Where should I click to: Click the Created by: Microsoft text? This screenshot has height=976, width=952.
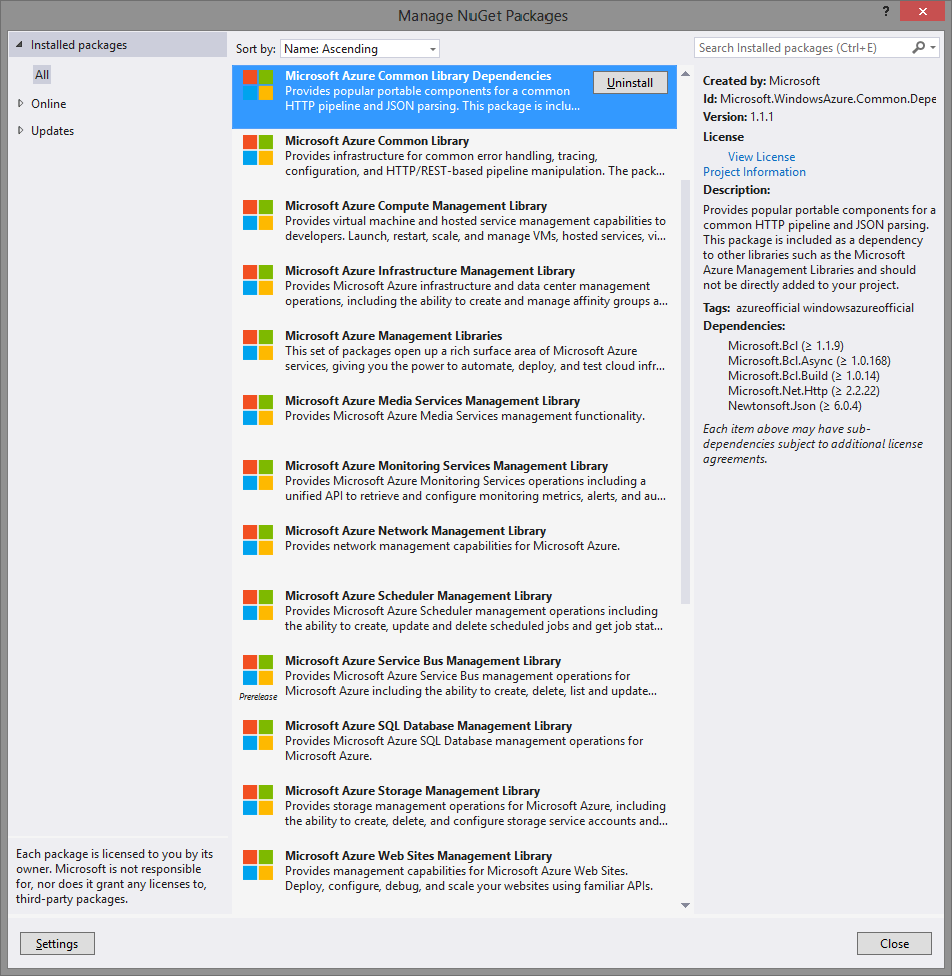761,81
